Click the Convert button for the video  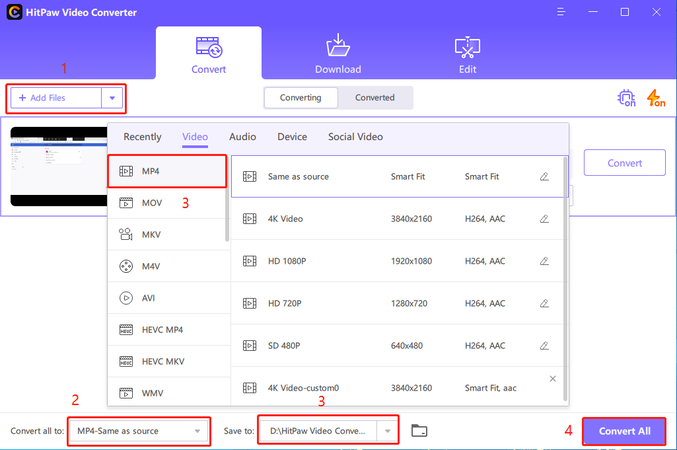624,163
